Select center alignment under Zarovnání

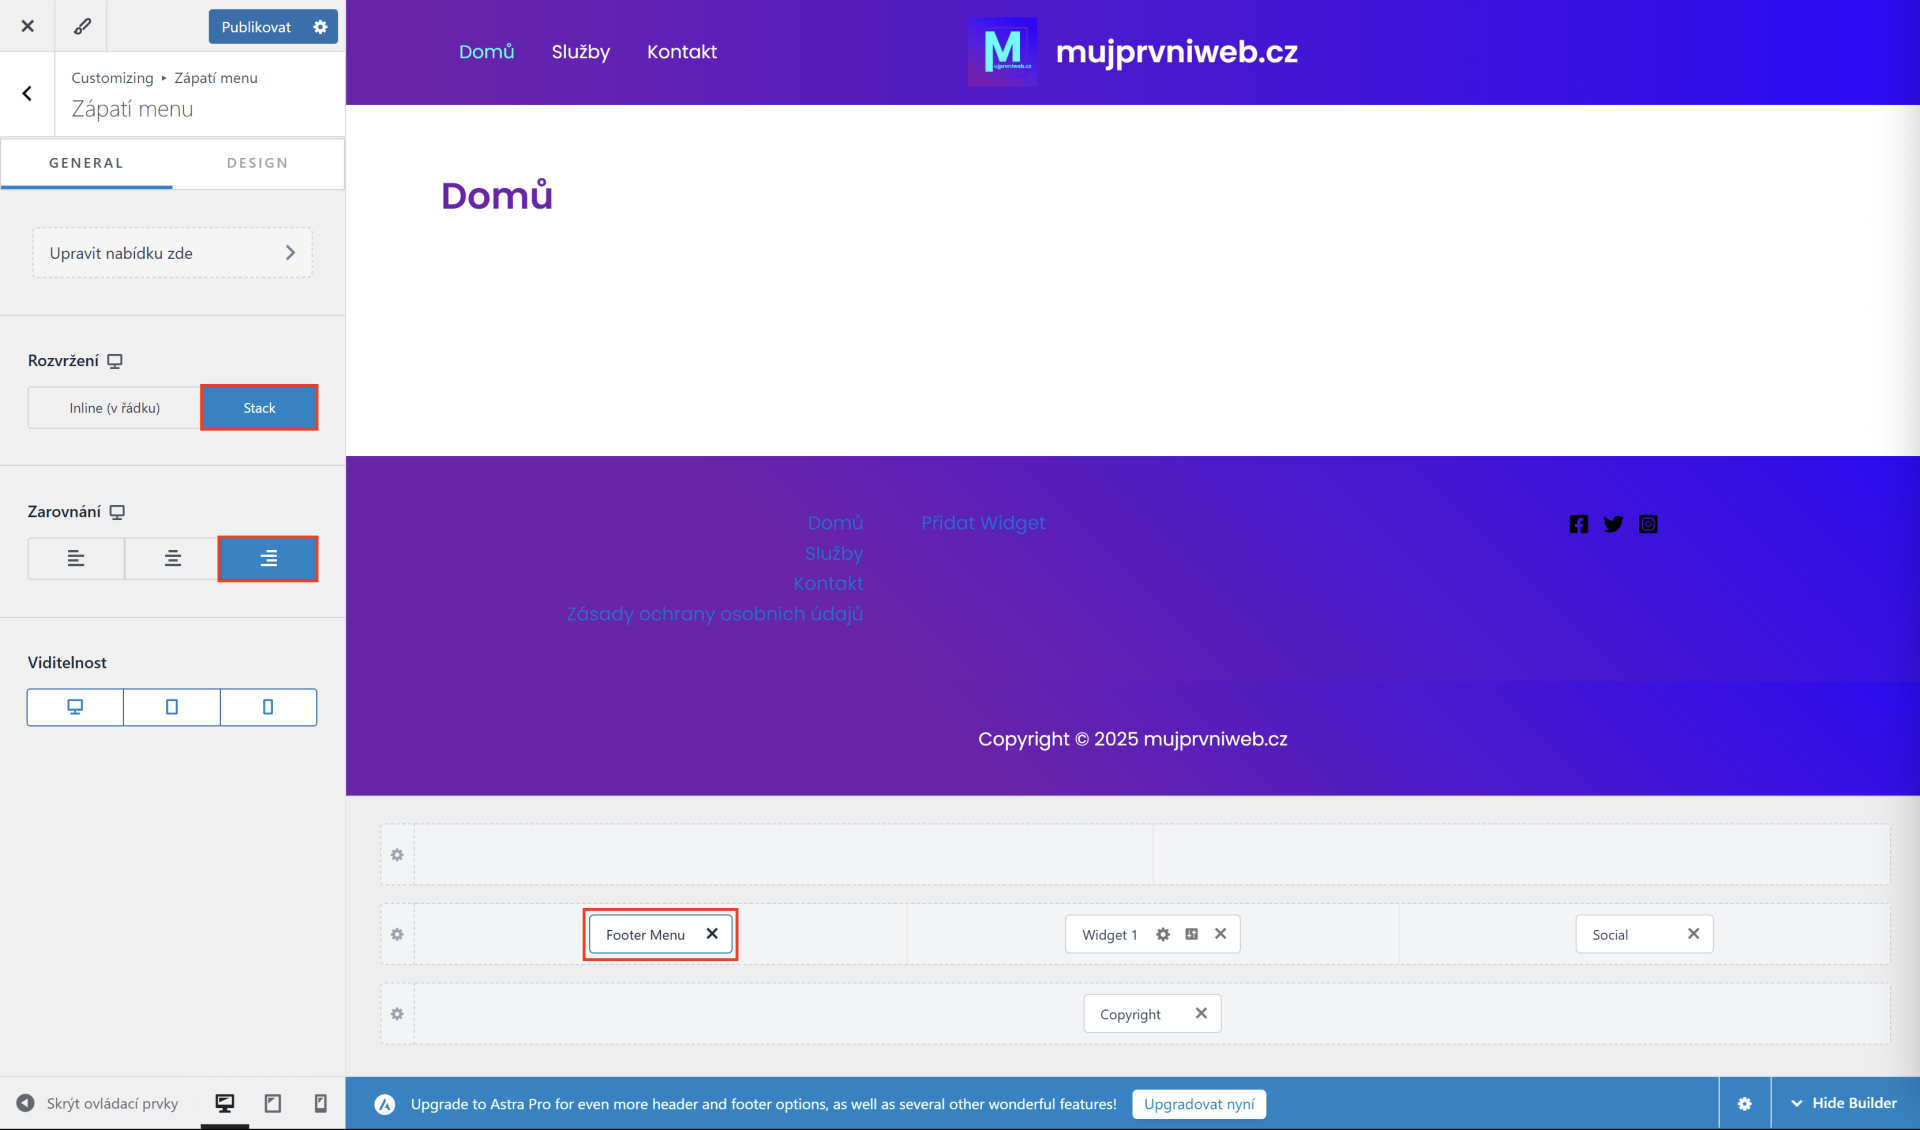pyautogui.click(x=170, y=558)
